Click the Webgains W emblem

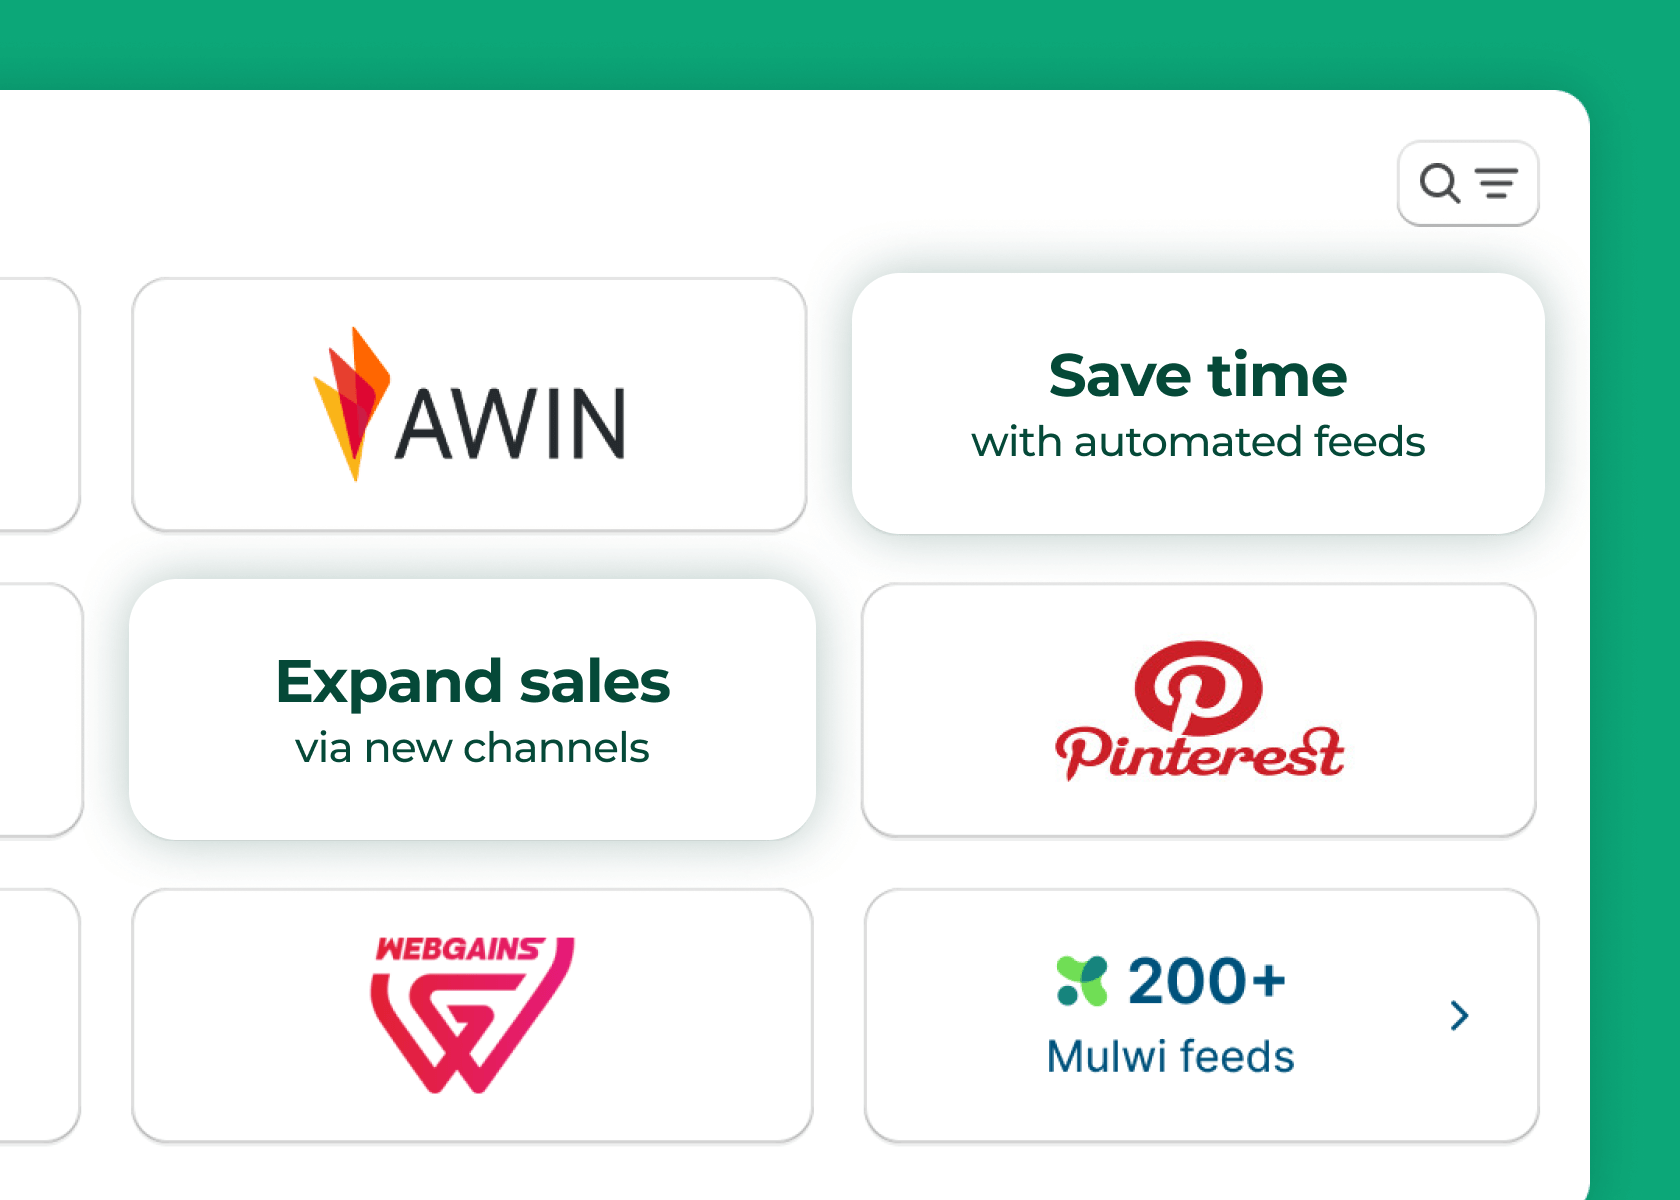[x=470, y=1025]
